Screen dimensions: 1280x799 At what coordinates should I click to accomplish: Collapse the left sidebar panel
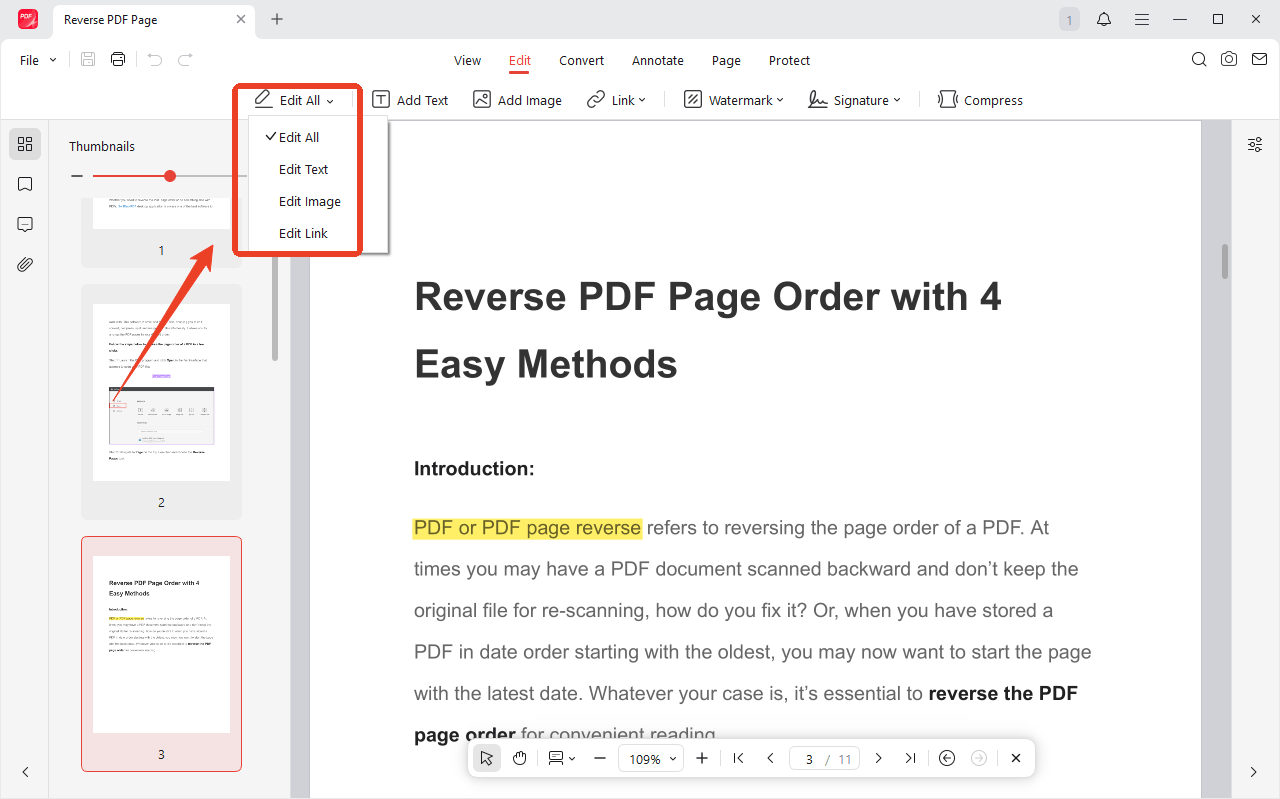pos(25,772)
